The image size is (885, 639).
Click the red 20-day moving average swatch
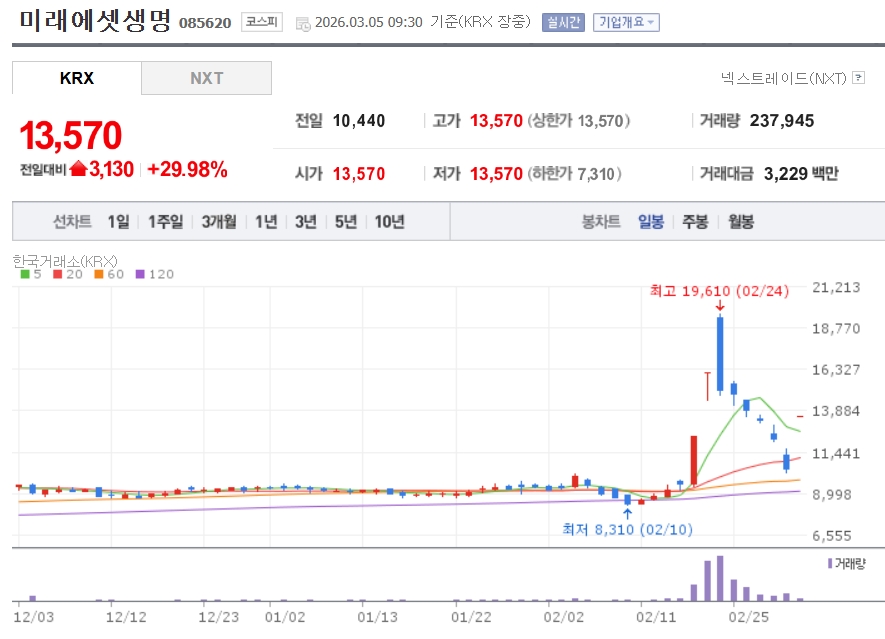coord(57,274)
